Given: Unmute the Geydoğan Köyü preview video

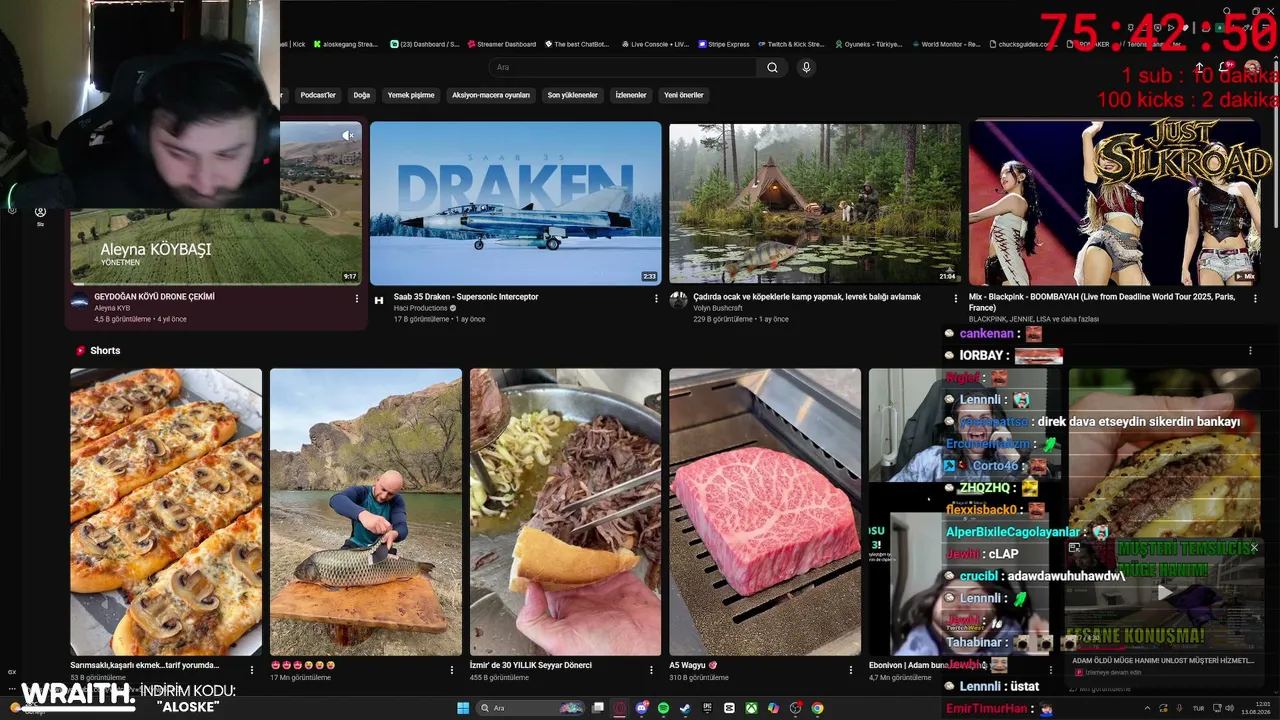Looking at the screenshot, I should click(x=348, y=135).
